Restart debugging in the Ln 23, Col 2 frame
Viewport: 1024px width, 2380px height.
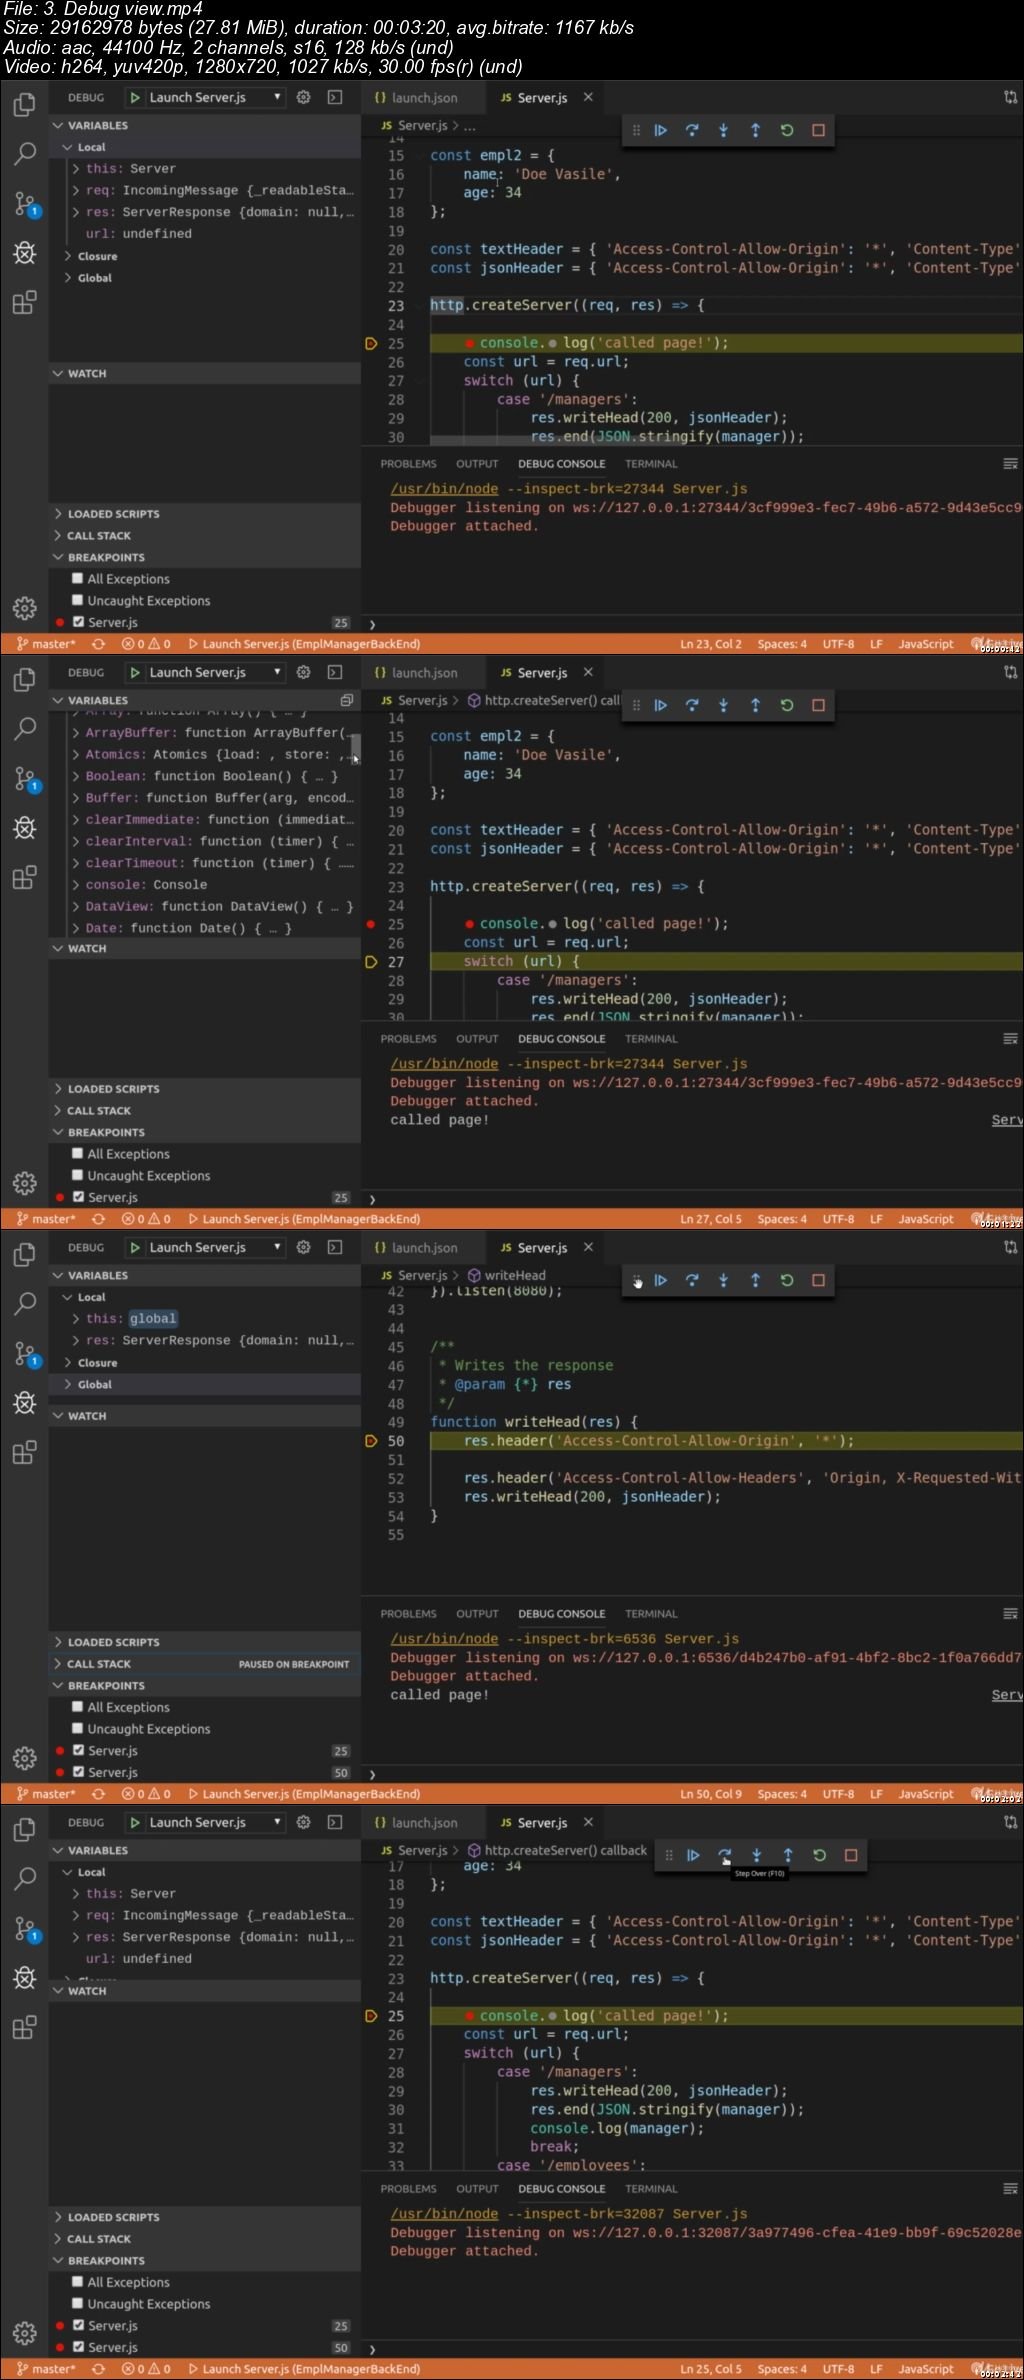[787, 130]
